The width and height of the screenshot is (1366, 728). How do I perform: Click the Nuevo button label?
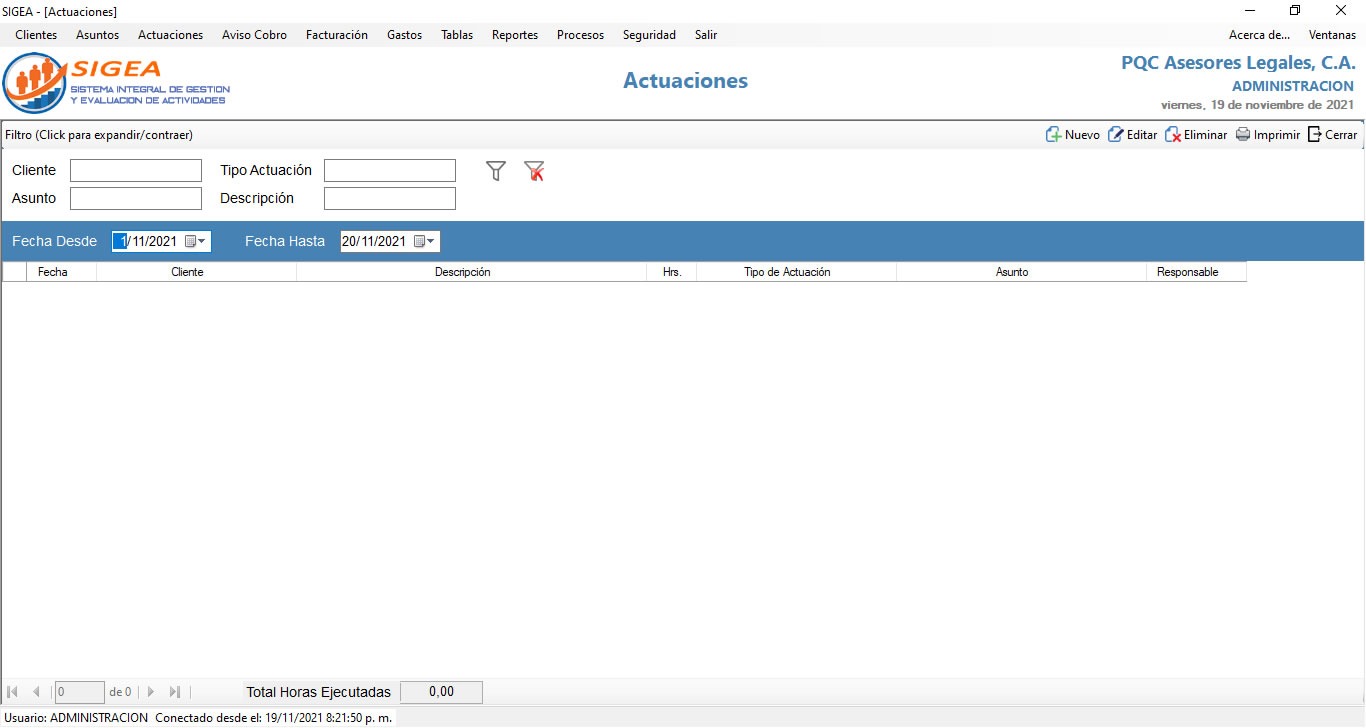point(1082,135)
